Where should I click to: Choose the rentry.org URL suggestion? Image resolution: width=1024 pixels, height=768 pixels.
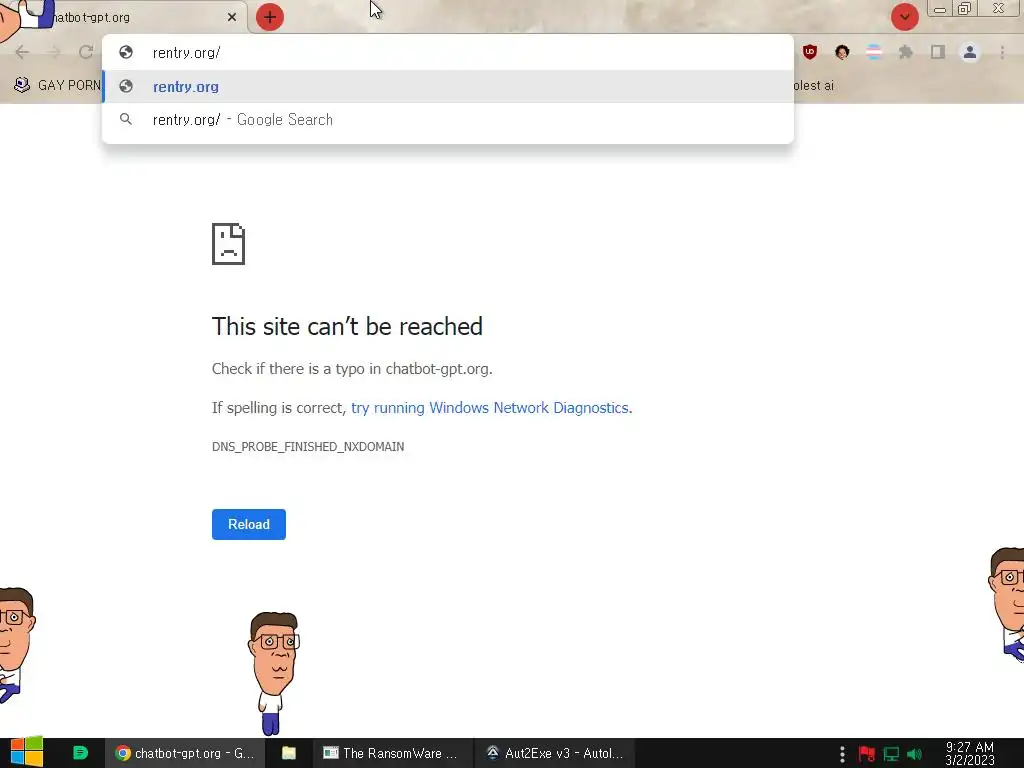click(x=448, y=86)
